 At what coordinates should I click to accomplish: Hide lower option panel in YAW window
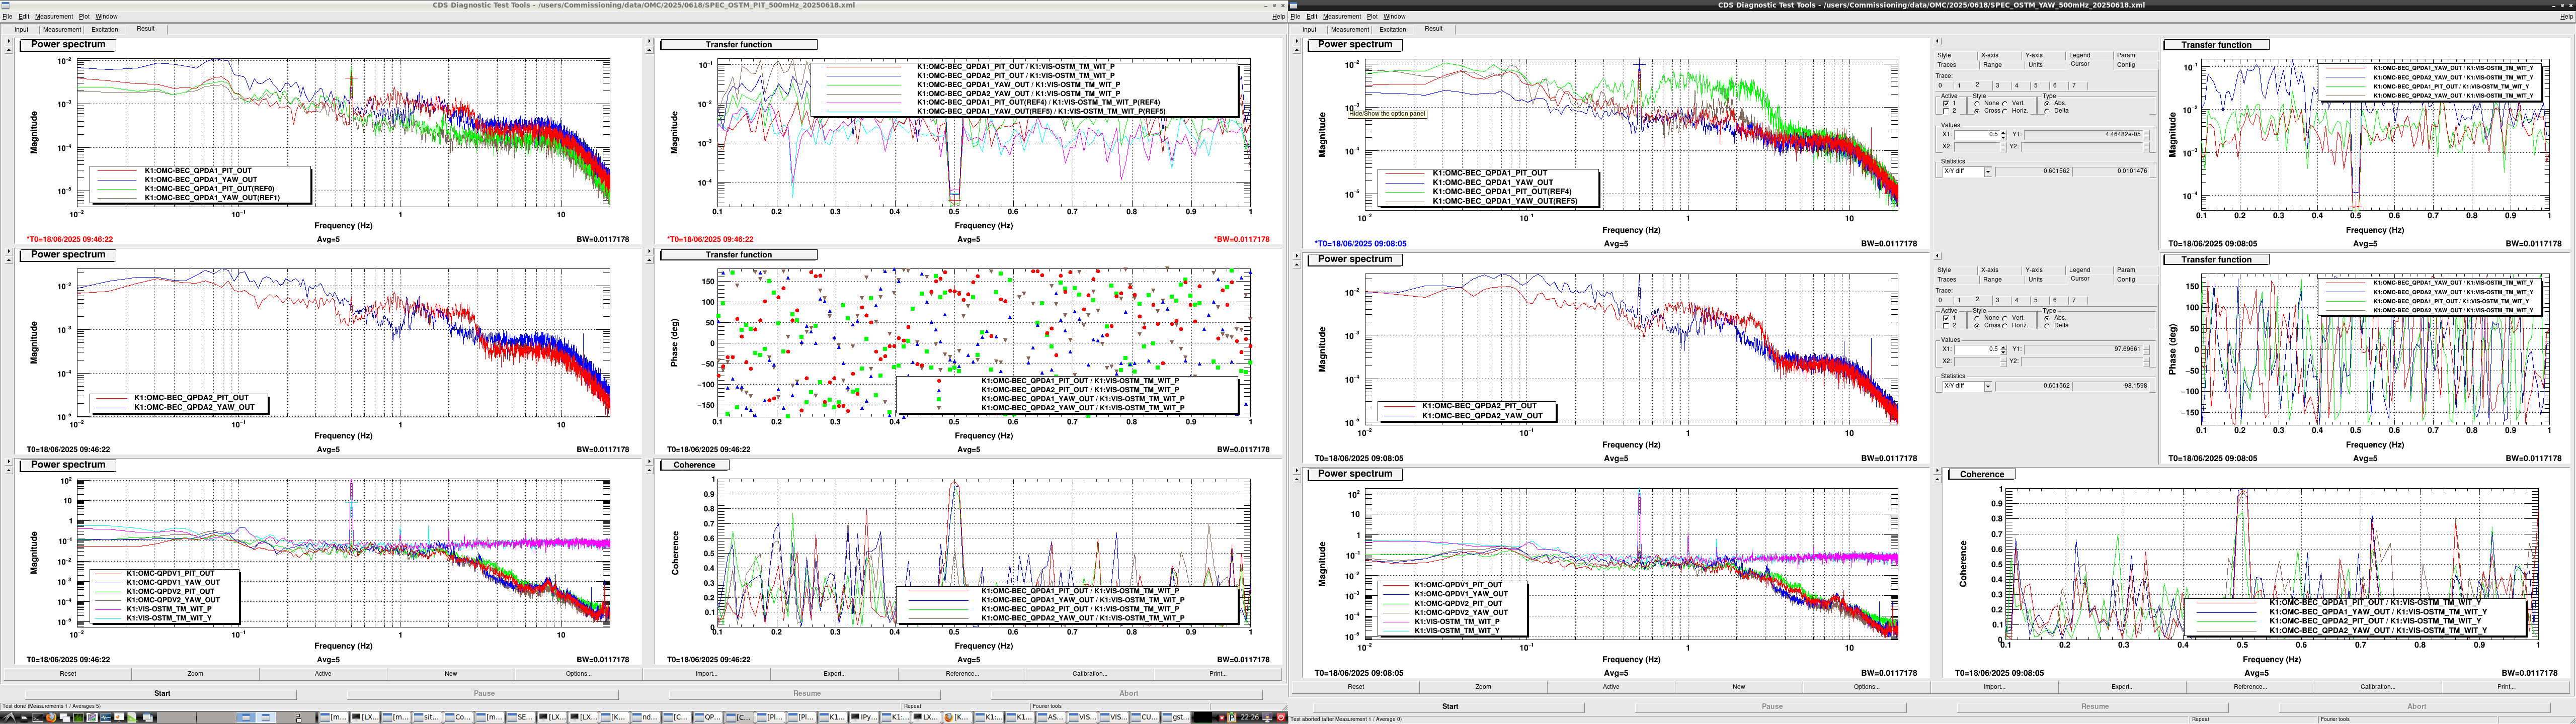click(x=1937, y=256)
